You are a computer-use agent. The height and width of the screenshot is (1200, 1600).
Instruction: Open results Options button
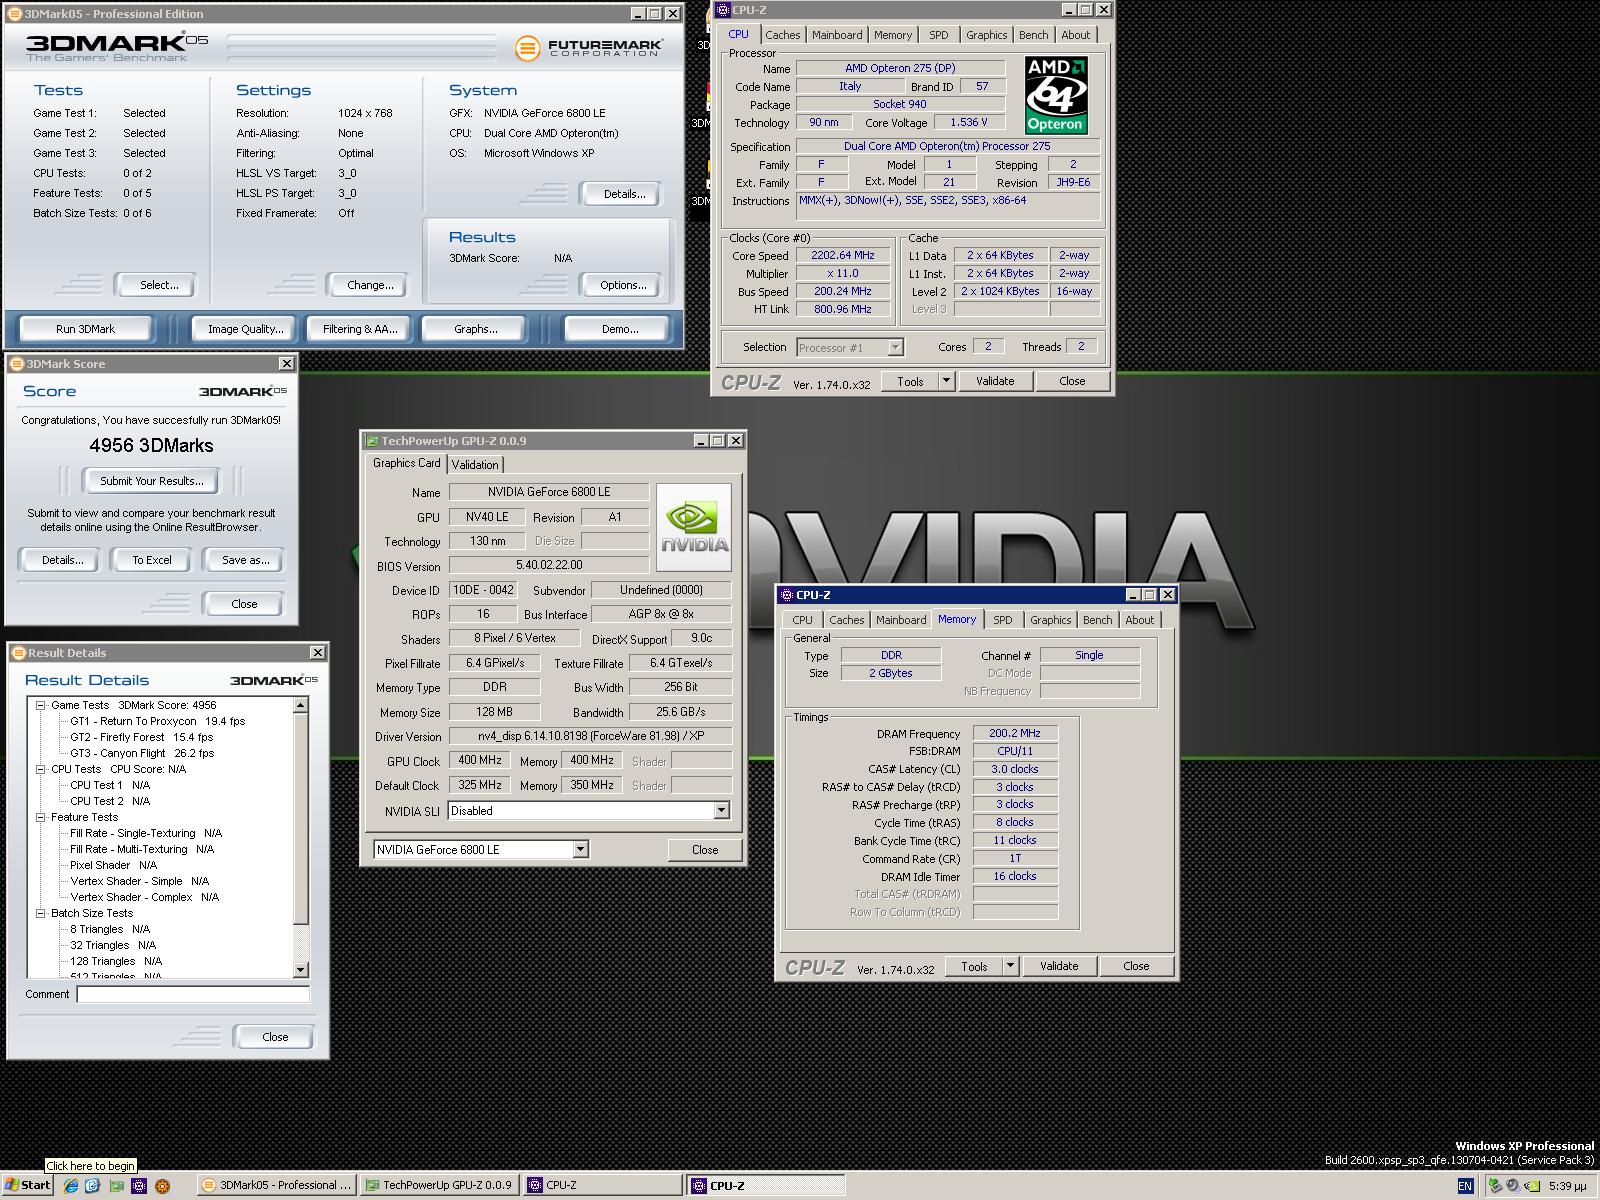623,285
